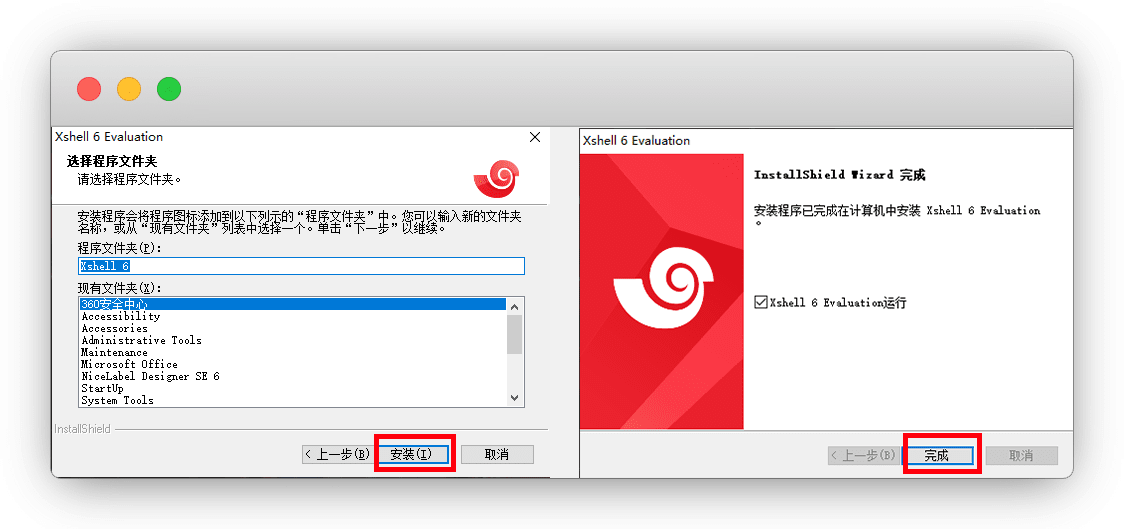Viewport: 1124px width, 529px height.
Task: Choose Administrative Tools from folder list
Action: (x=141, y=340)
